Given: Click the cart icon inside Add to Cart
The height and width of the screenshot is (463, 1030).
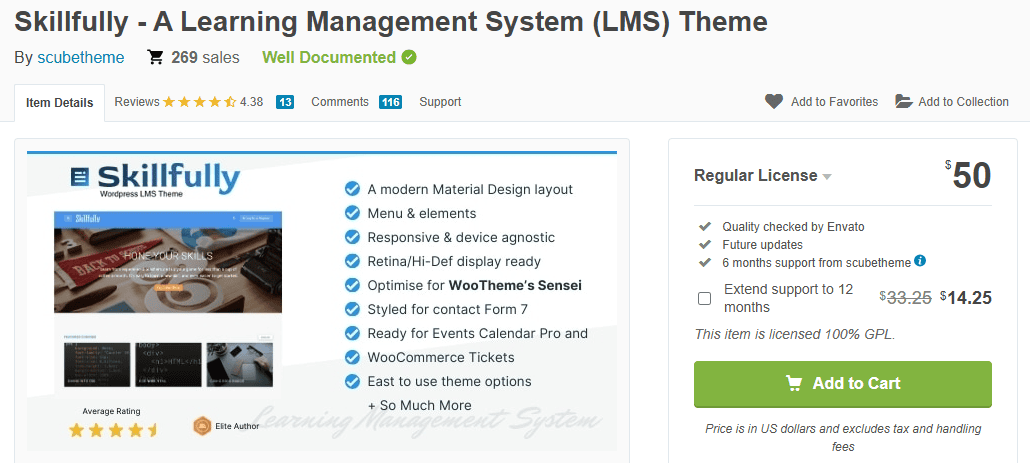Looking at the screenshot, I should [x=794, y=383].
